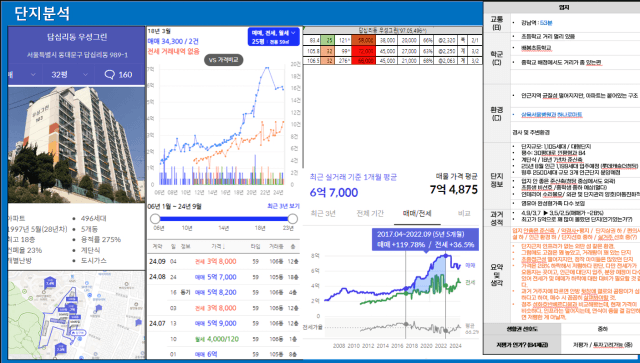This screenshot has width=640, height=363.
Task: Click the 7억 4,875 listing average value
Action: click(x=453, y=190)
